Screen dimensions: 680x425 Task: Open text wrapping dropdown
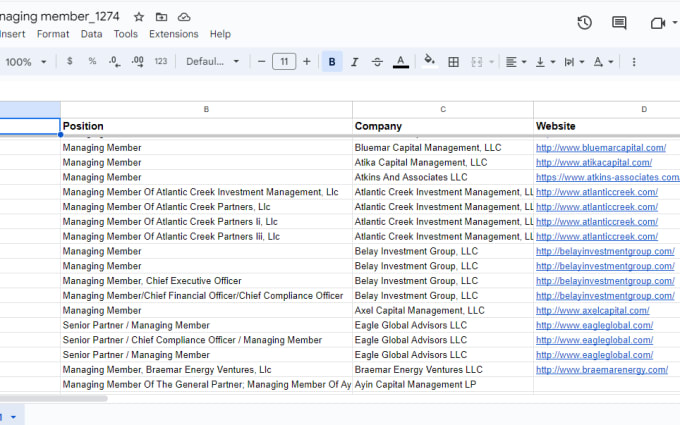574,62
